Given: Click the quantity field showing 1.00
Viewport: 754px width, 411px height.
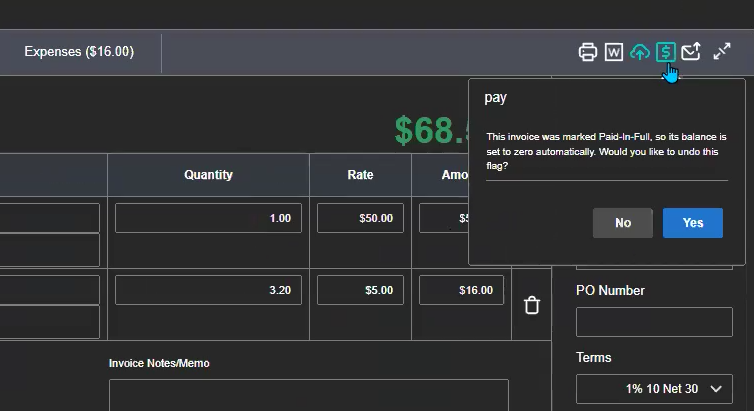Looking at the screenshot, I should click(208, 218).
